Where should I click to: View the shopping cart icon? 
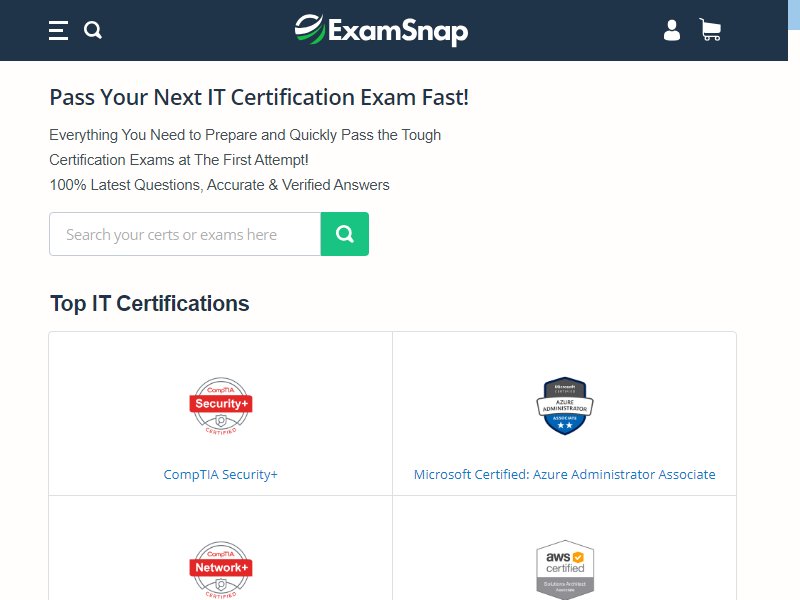click(710, 30)
